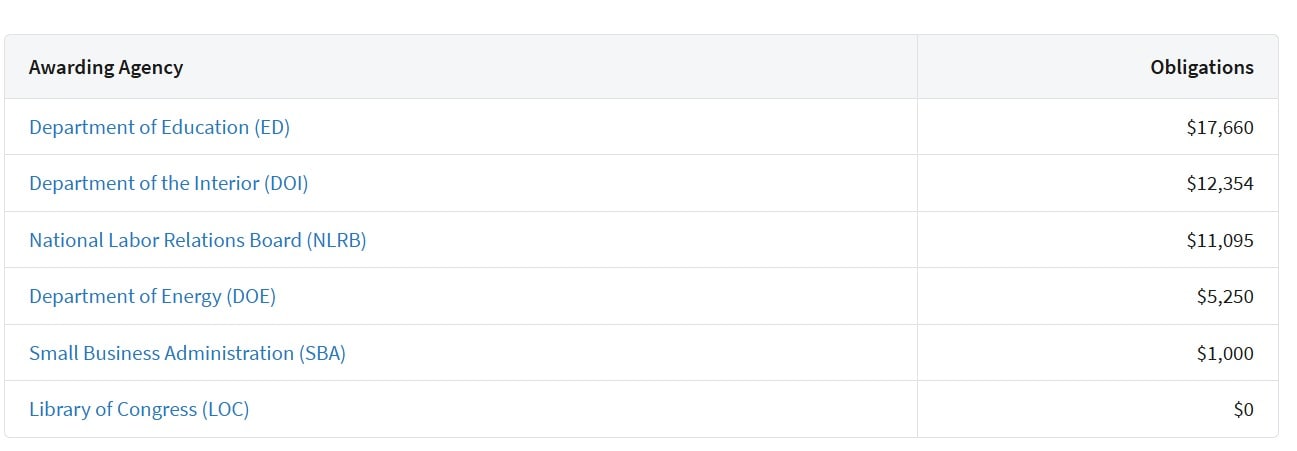Screen dimensions: 1297x451
Task: Select the National Labor Relations Board row
Action: [x=641, y=240]
